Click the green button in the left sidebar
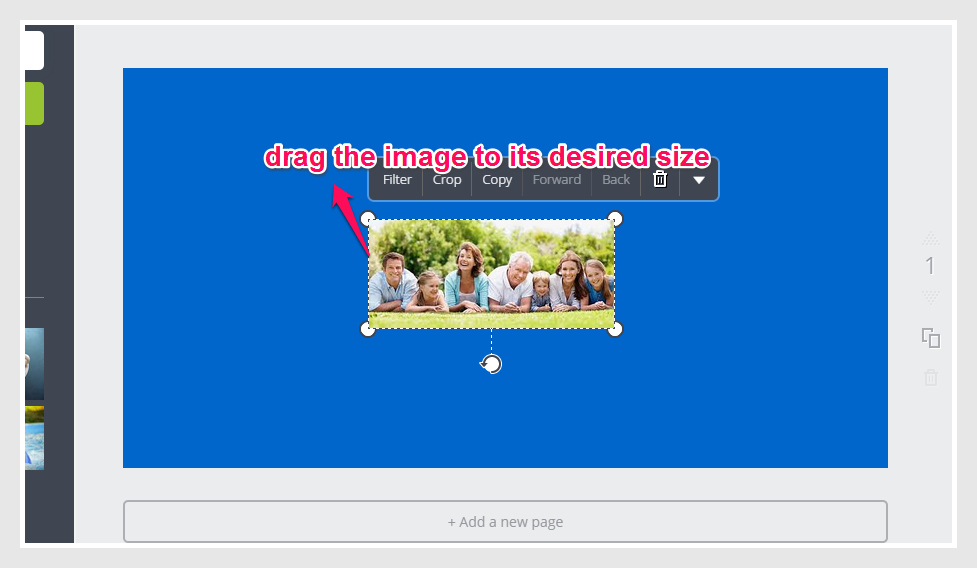Image resolution: width=977 pixels, height=568 pixels. click(x=34, y=104)
